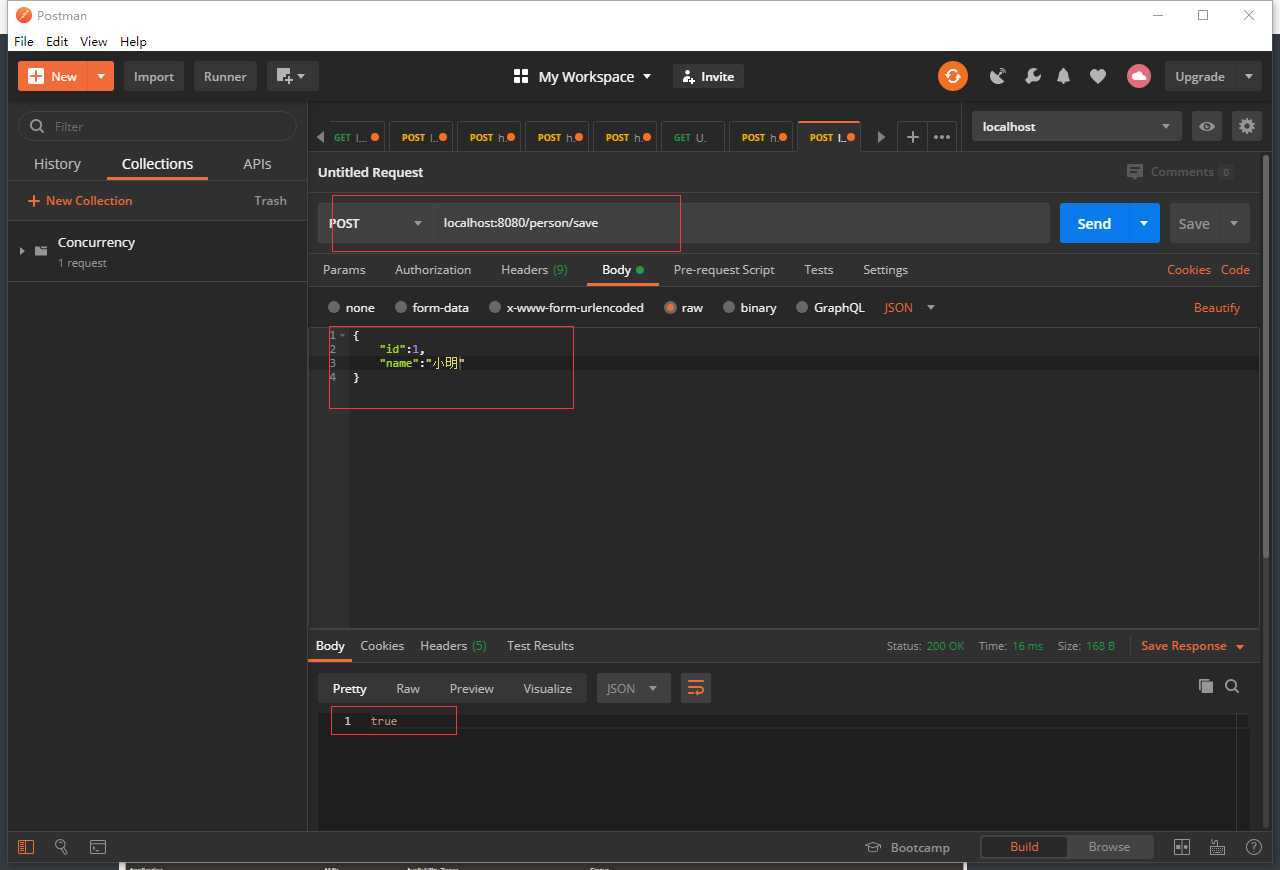Image resolution: width=1280 pixels, height=870 pixels.
Task: Open keyboard shortcuts icon
Action: click(x=1217, y=846)
